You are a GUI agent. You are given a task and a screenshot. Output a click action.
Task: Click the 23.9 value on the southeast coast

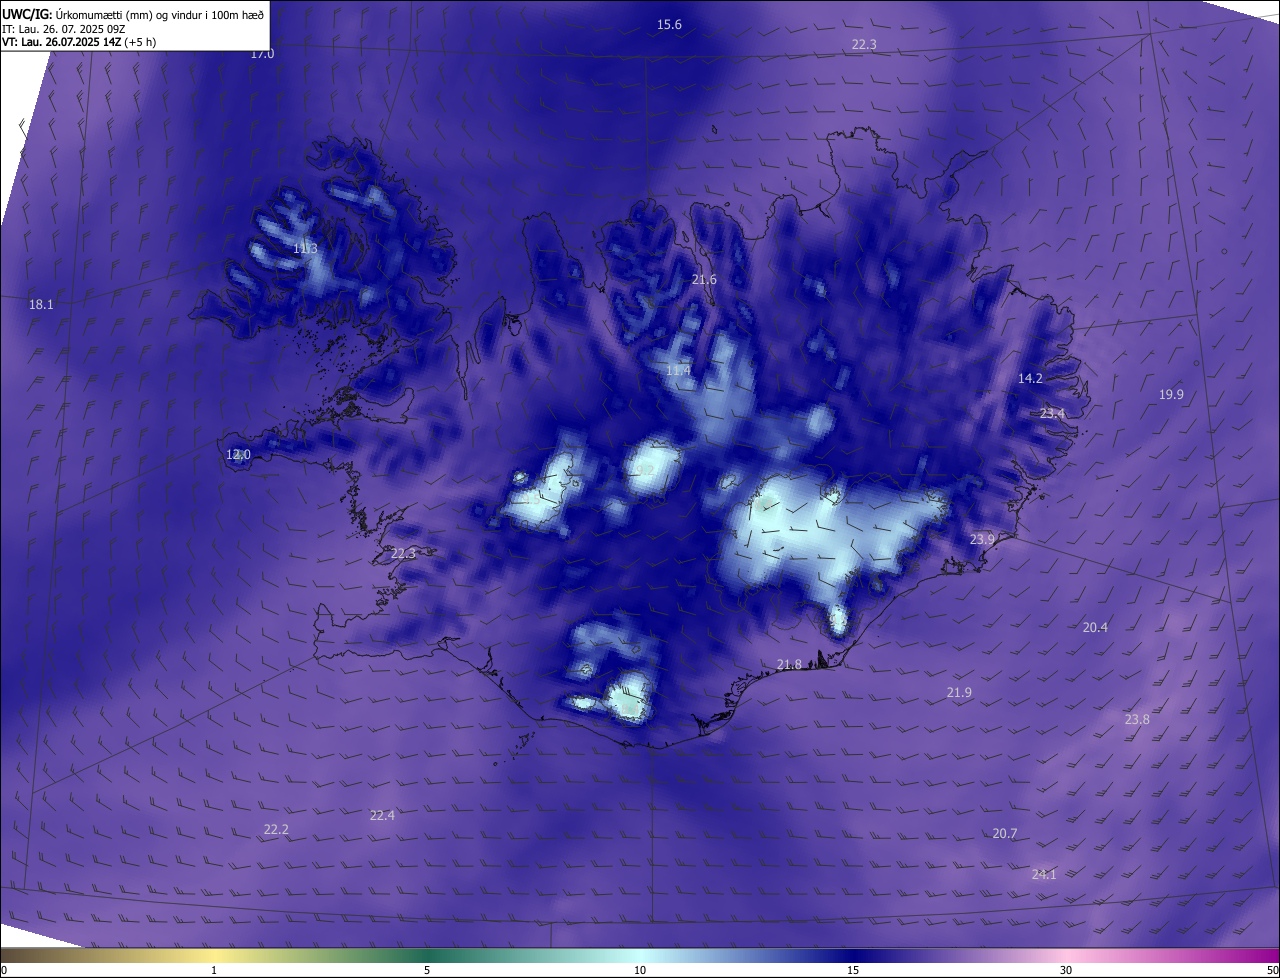click(982, 539)
